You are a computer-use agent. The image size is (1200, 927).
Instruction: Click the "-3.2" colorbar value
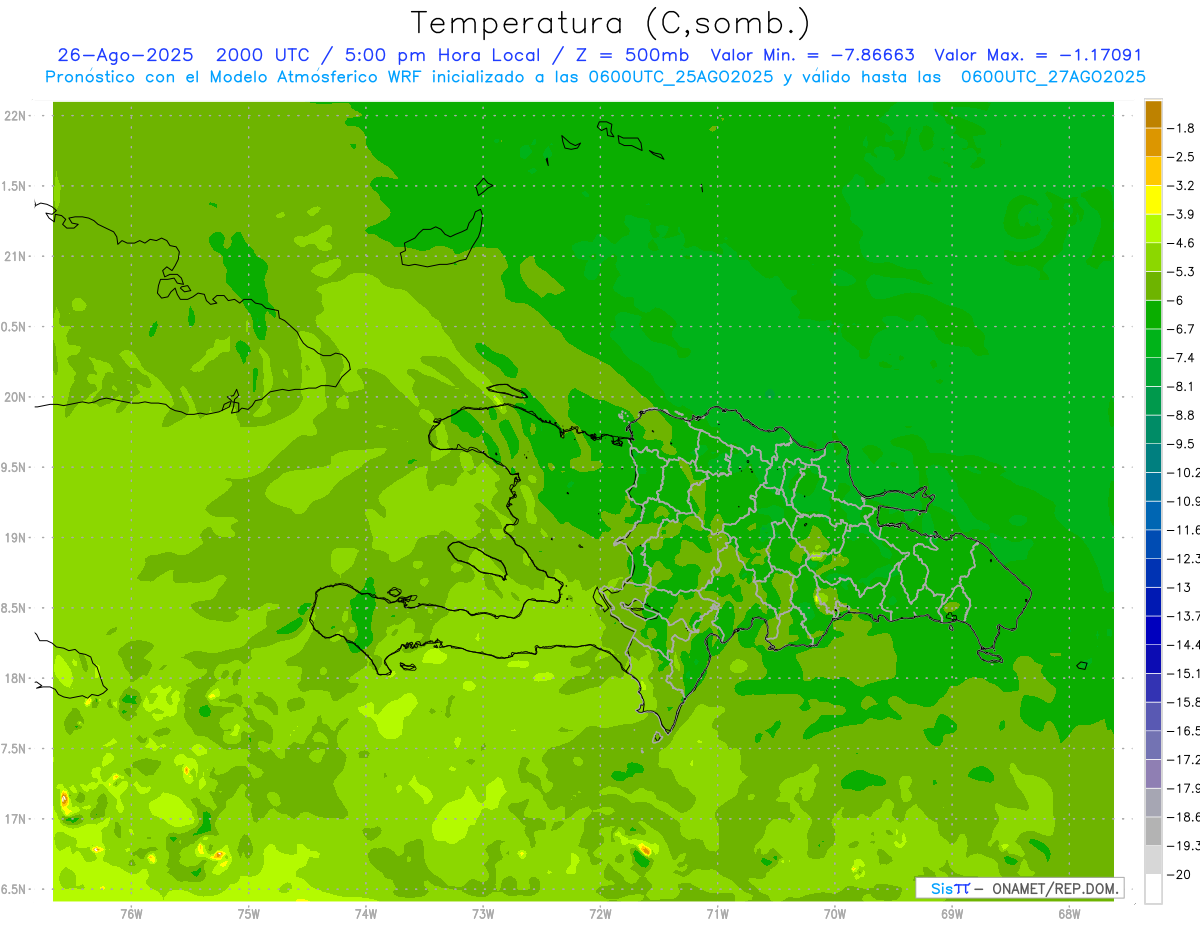[1181, 186]
